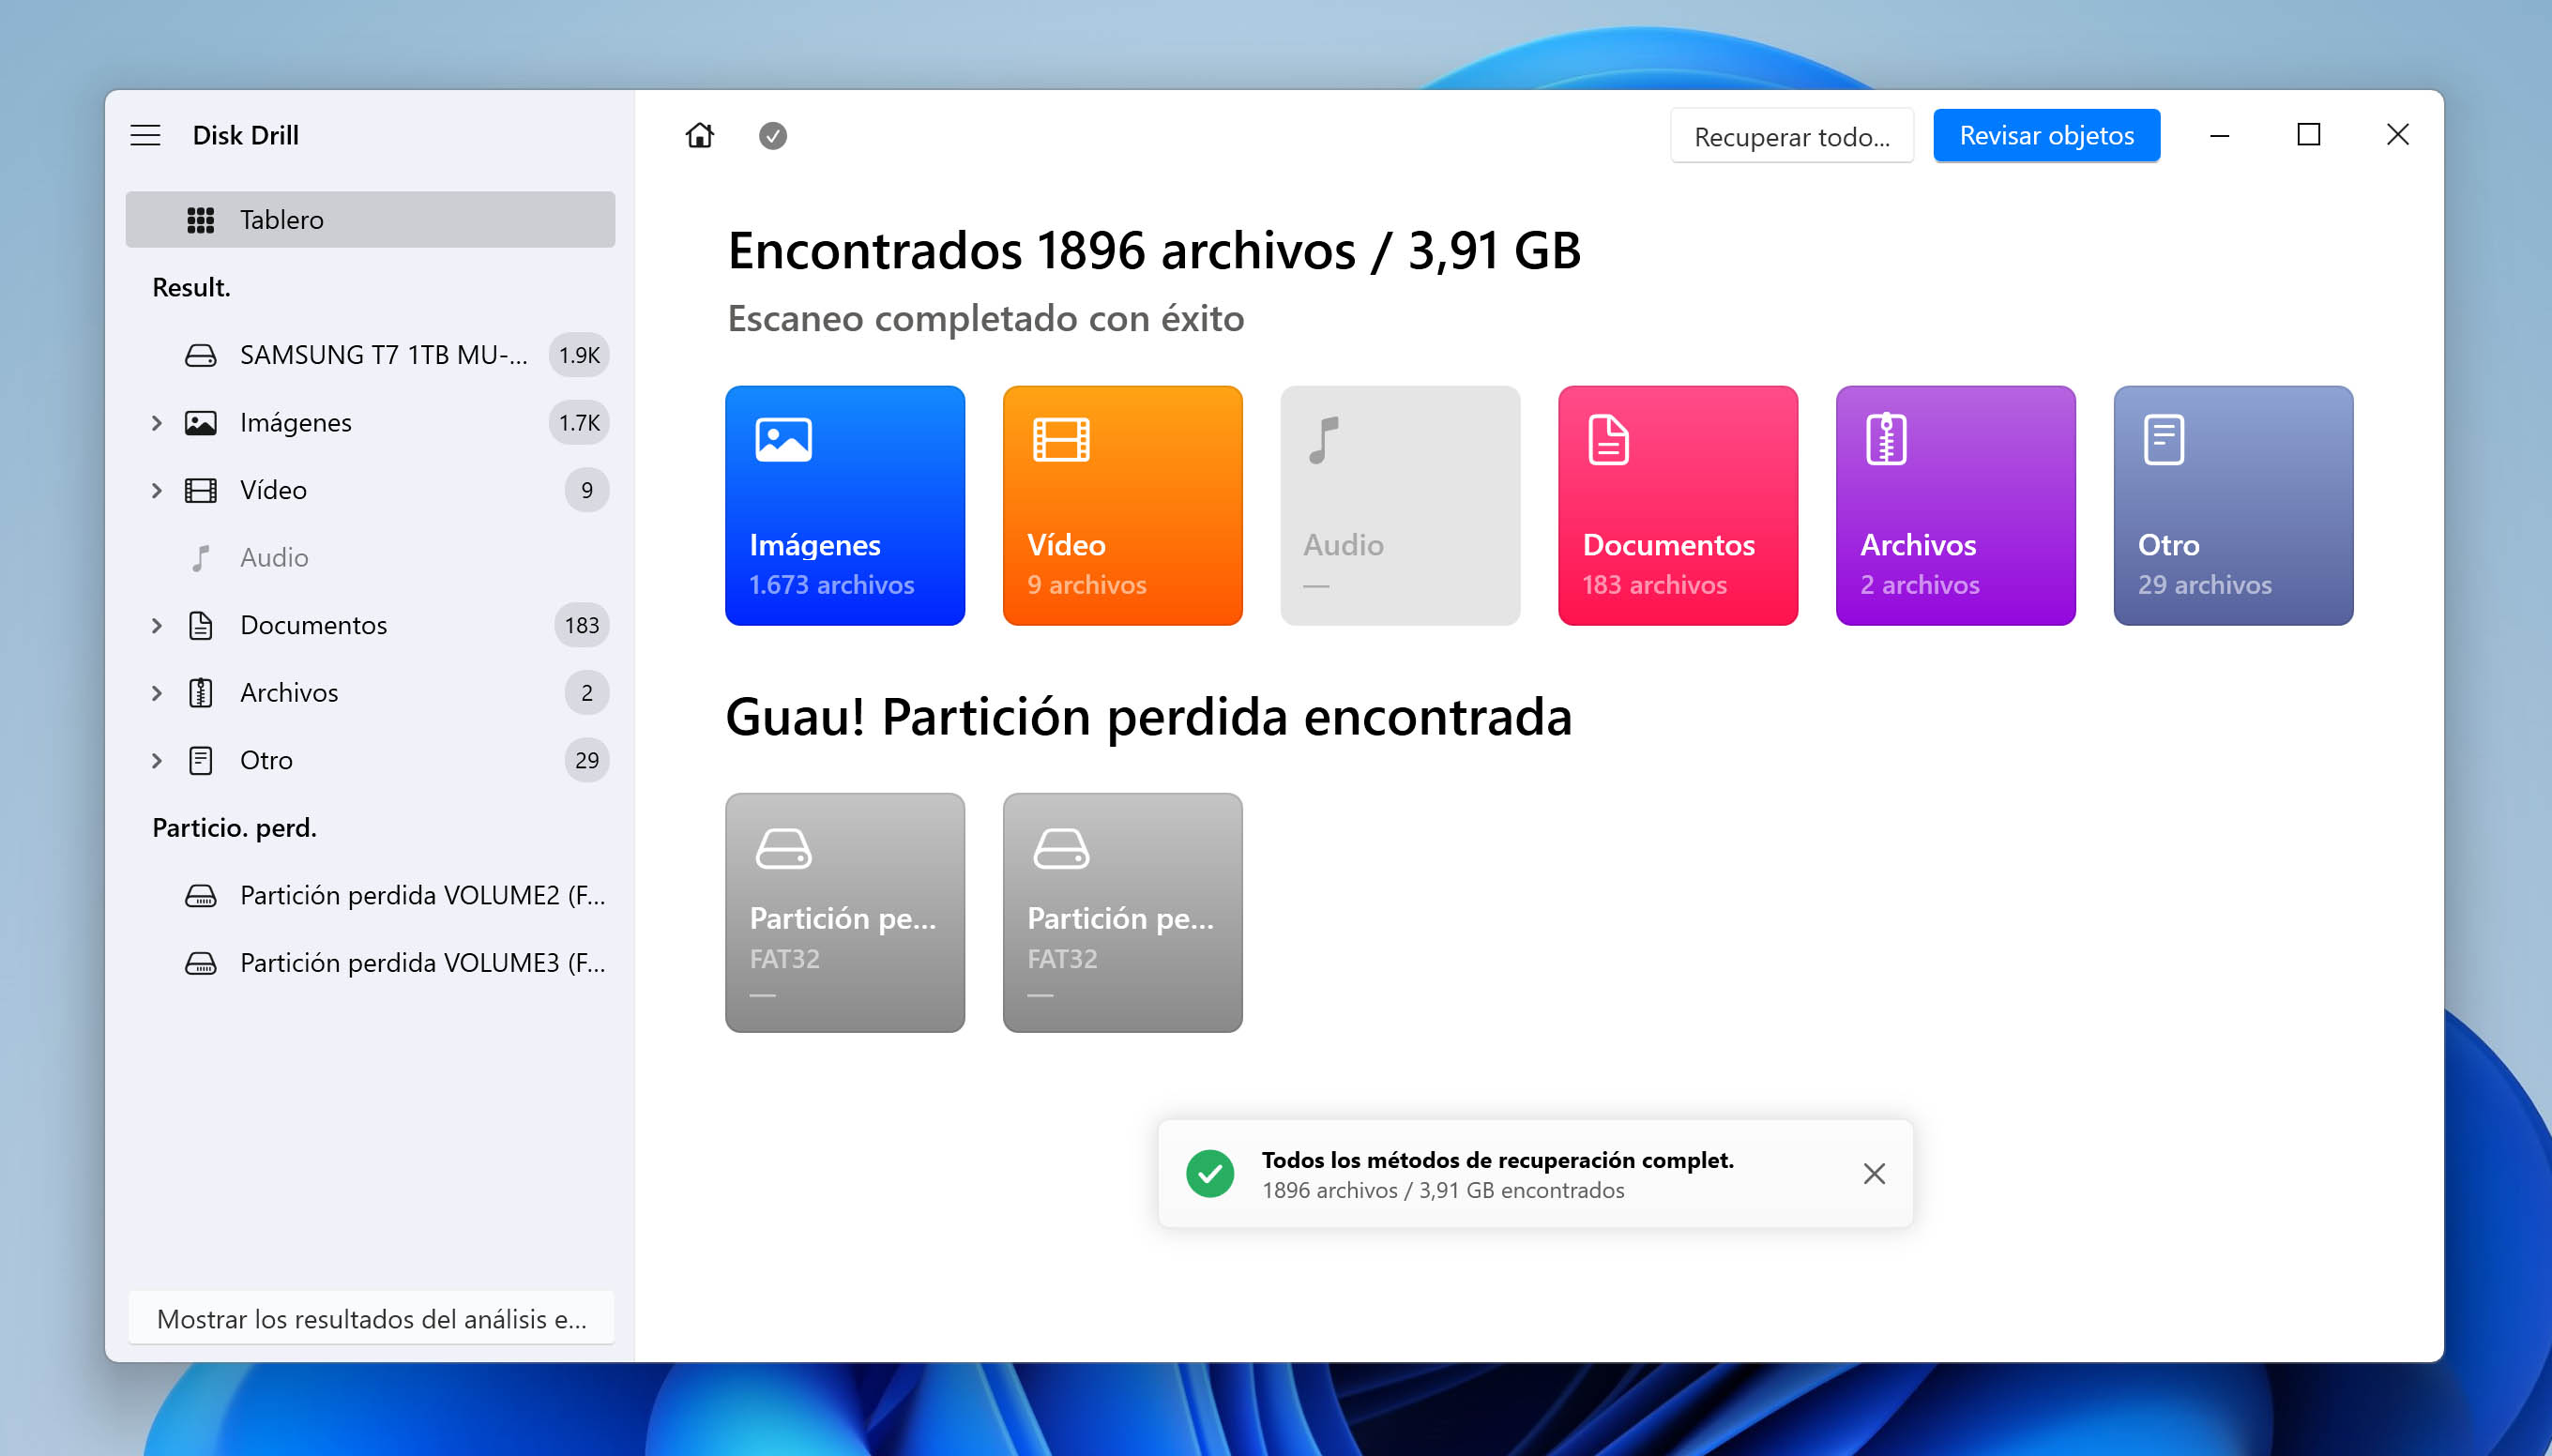Select Otro label in sidebar

tap(266, 760)
